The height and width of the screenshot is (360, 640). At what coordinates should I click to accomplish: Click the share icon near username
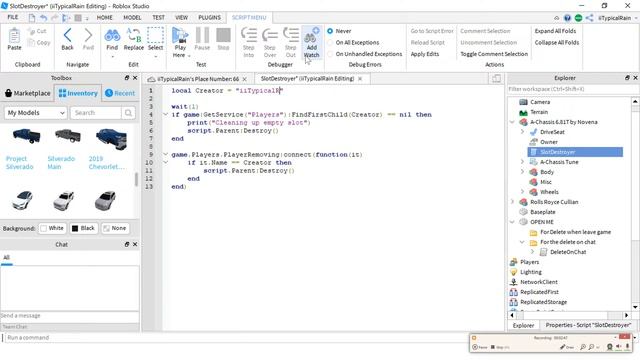pyautogui.click(x=589, y=18)
